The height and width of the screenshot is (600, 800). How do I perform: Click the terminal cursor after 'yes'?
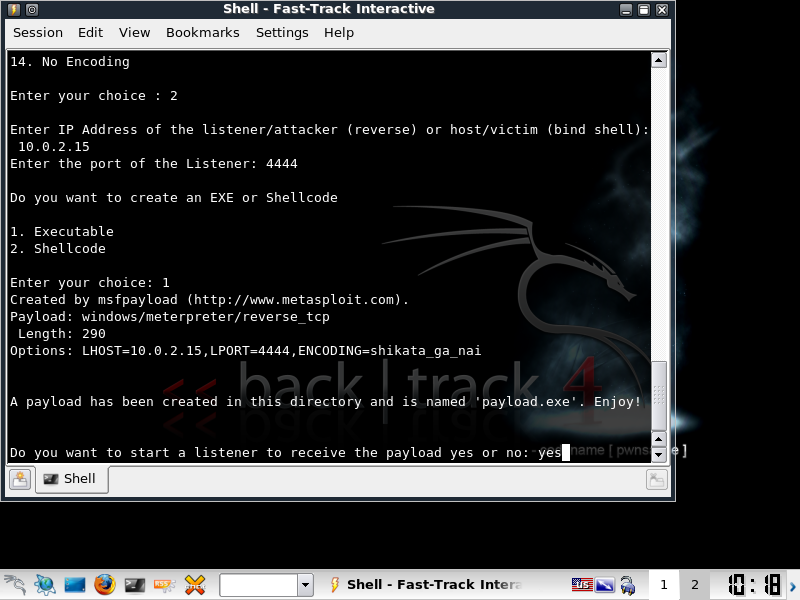[x=566, y=453]
